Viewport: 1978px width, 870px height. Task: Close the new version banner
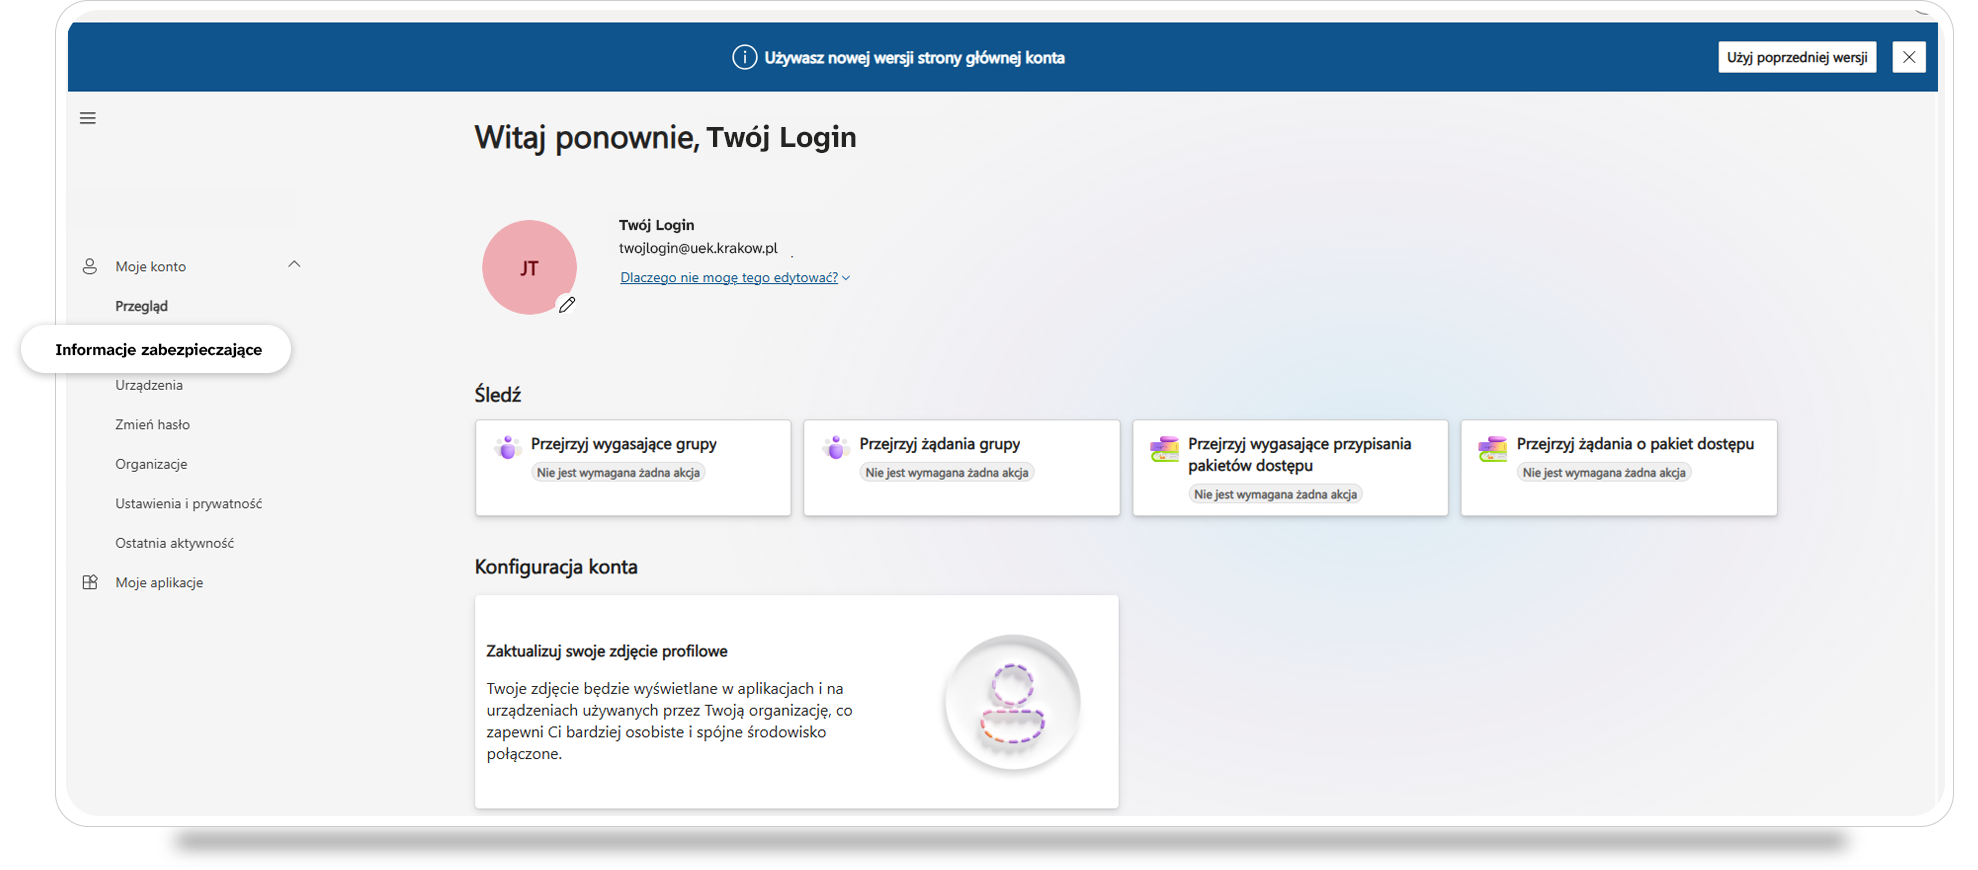point(1909,57)
